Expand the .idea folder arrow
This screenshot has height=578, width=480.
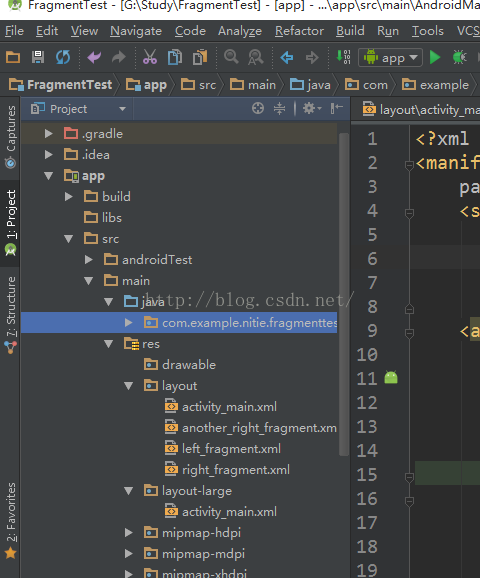tap(48, 154)
